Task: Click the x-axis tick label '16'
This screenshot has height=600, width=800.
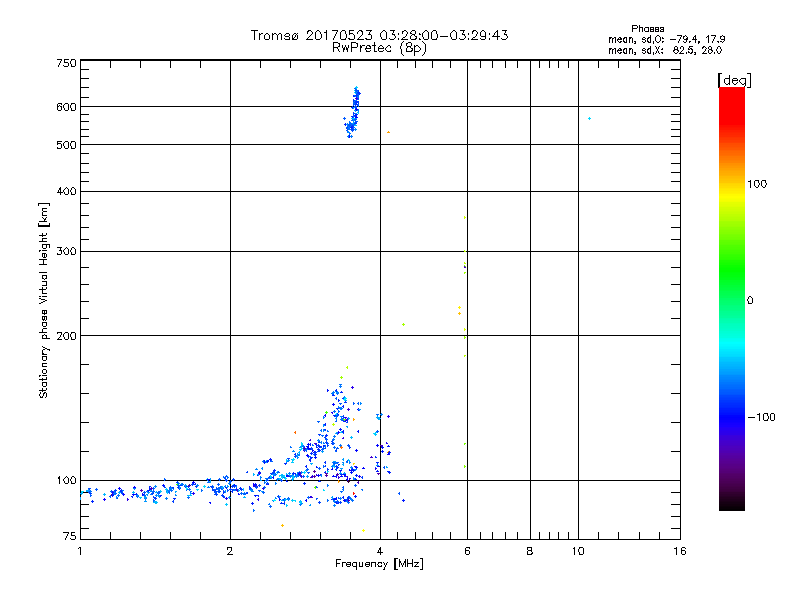Action: click(x=680, y=551)
